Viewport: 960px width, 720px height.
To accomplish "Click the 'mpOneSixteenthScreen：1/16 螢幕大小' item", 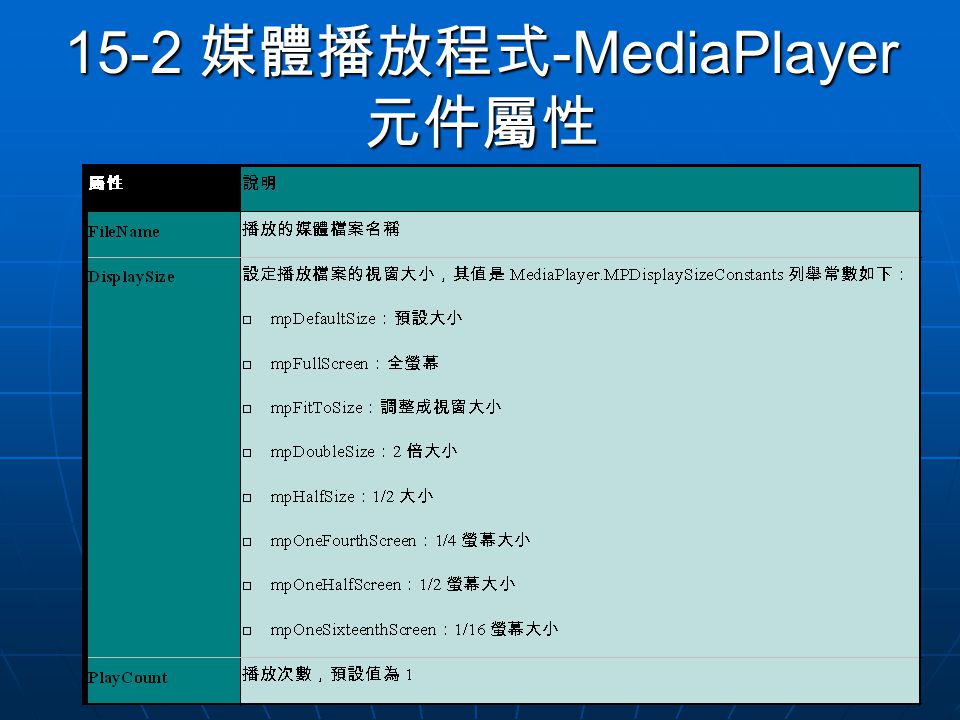I will (414, 629).
